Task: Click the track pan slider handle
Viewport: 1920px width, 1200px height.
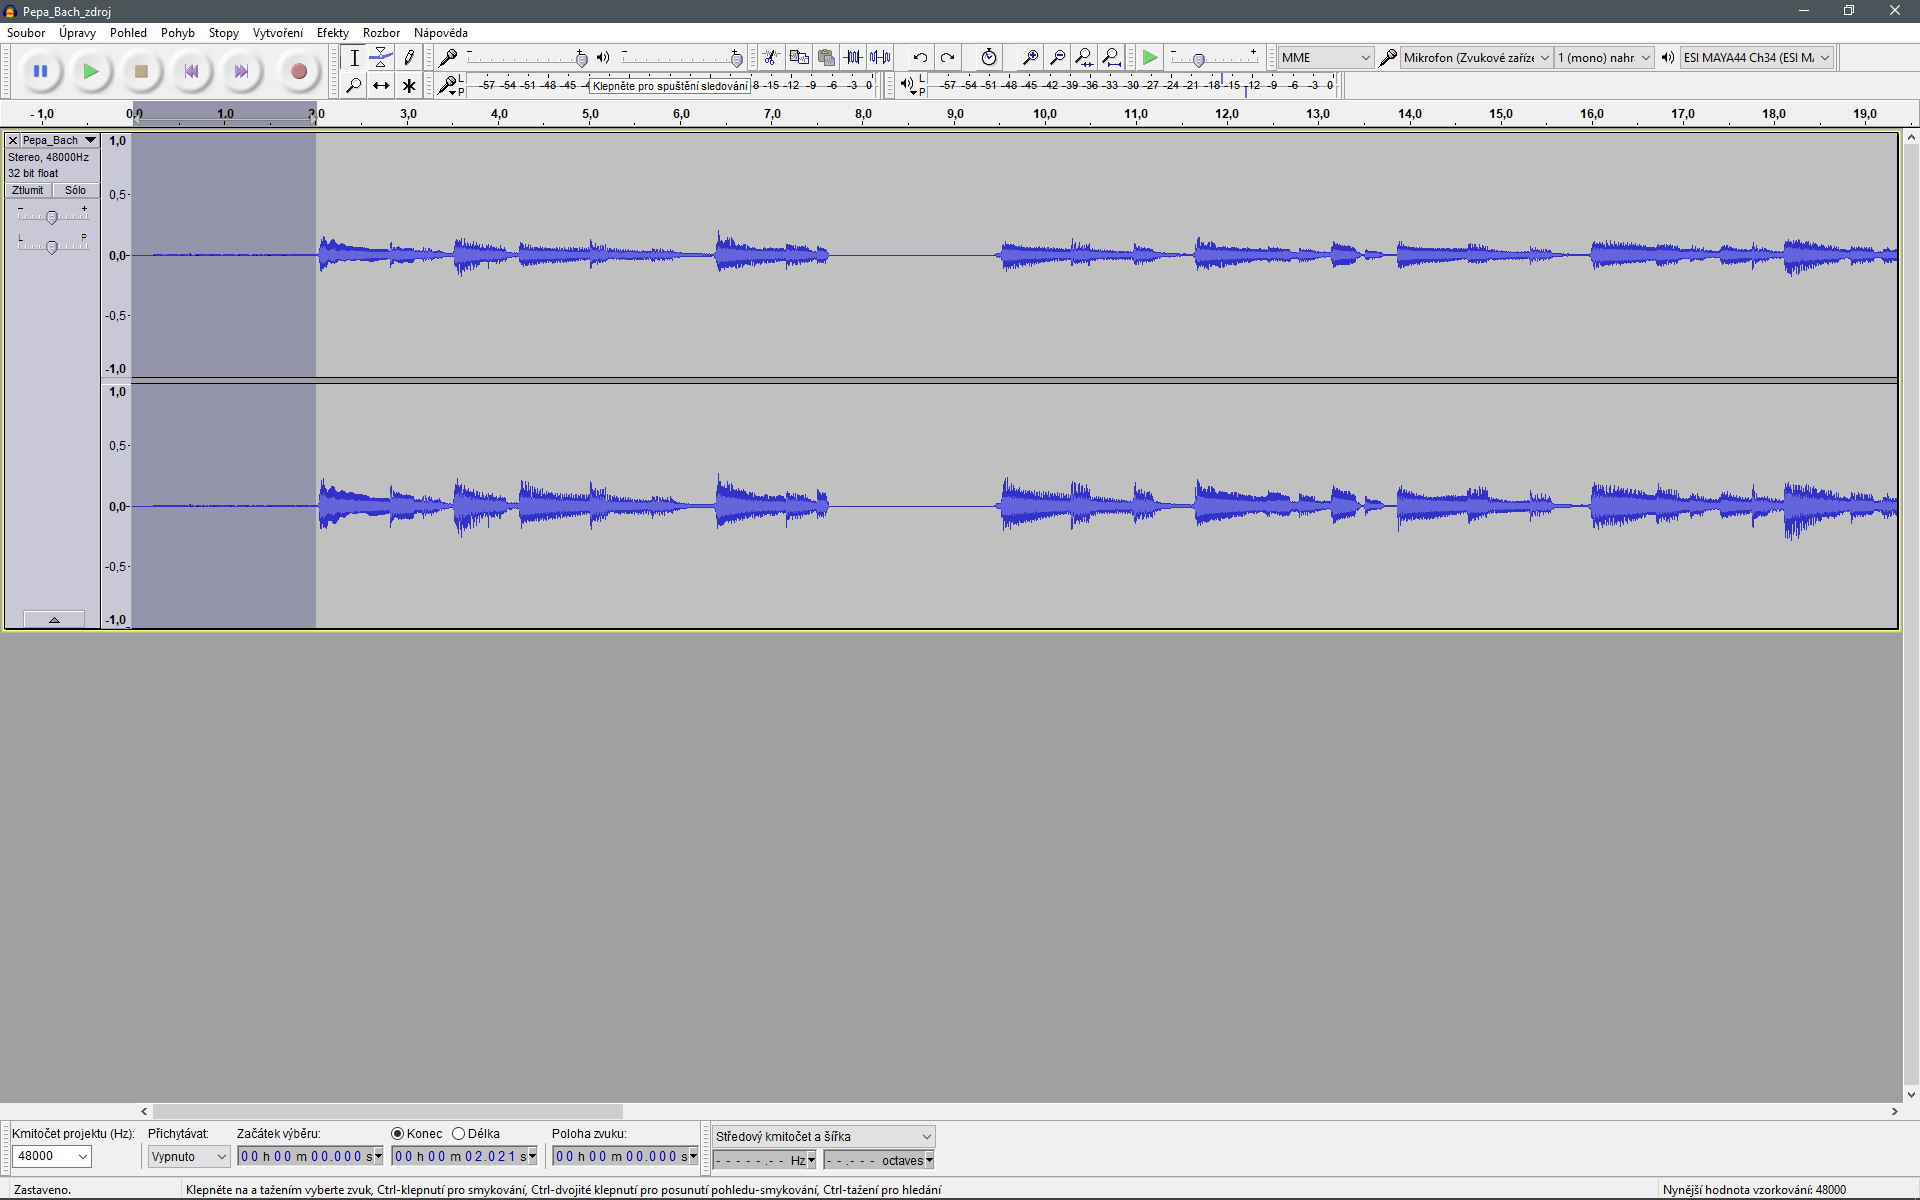Action: coord(52,246)
